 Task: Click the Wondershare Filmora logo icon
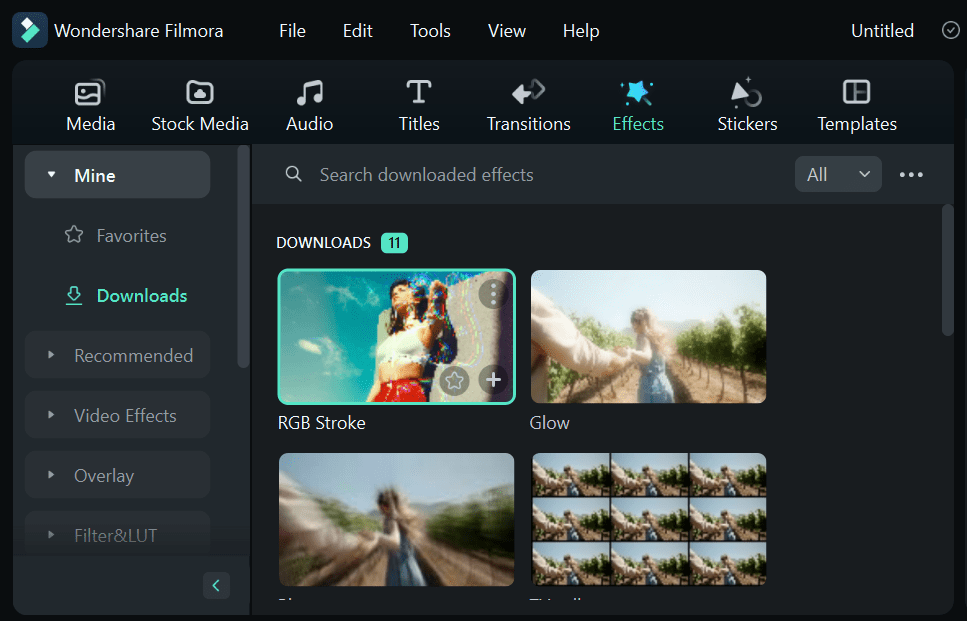(x=30, y=30)
